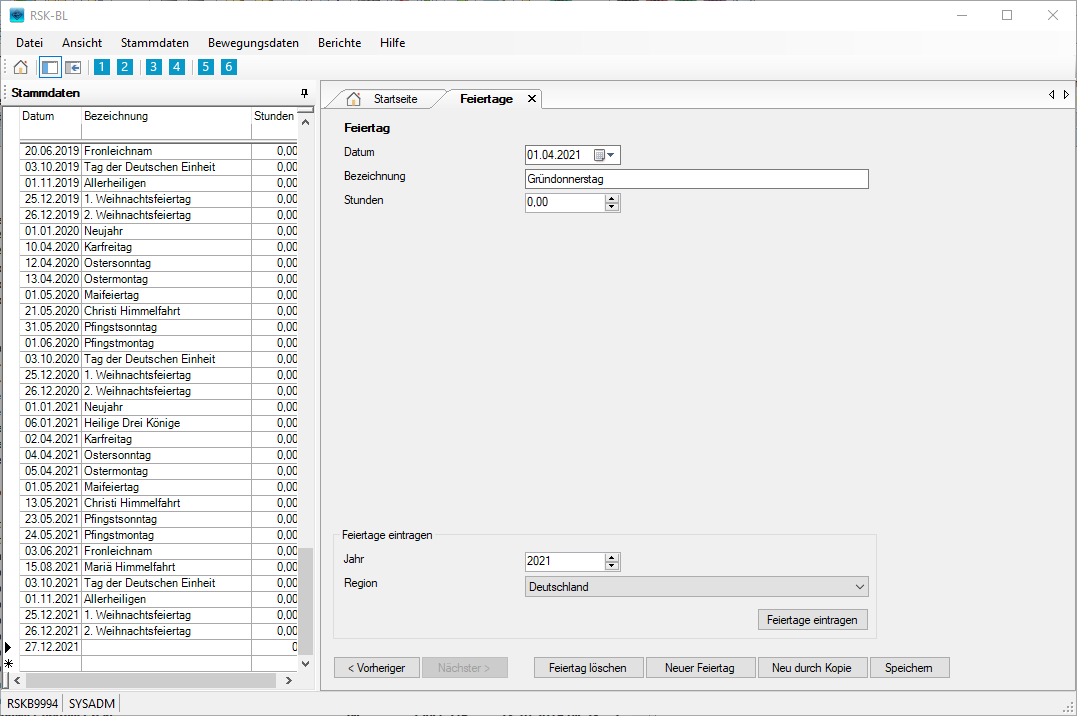1077x716 pixels.
Task: Click the house icon on Startseite tab
Action: point(354,99)
